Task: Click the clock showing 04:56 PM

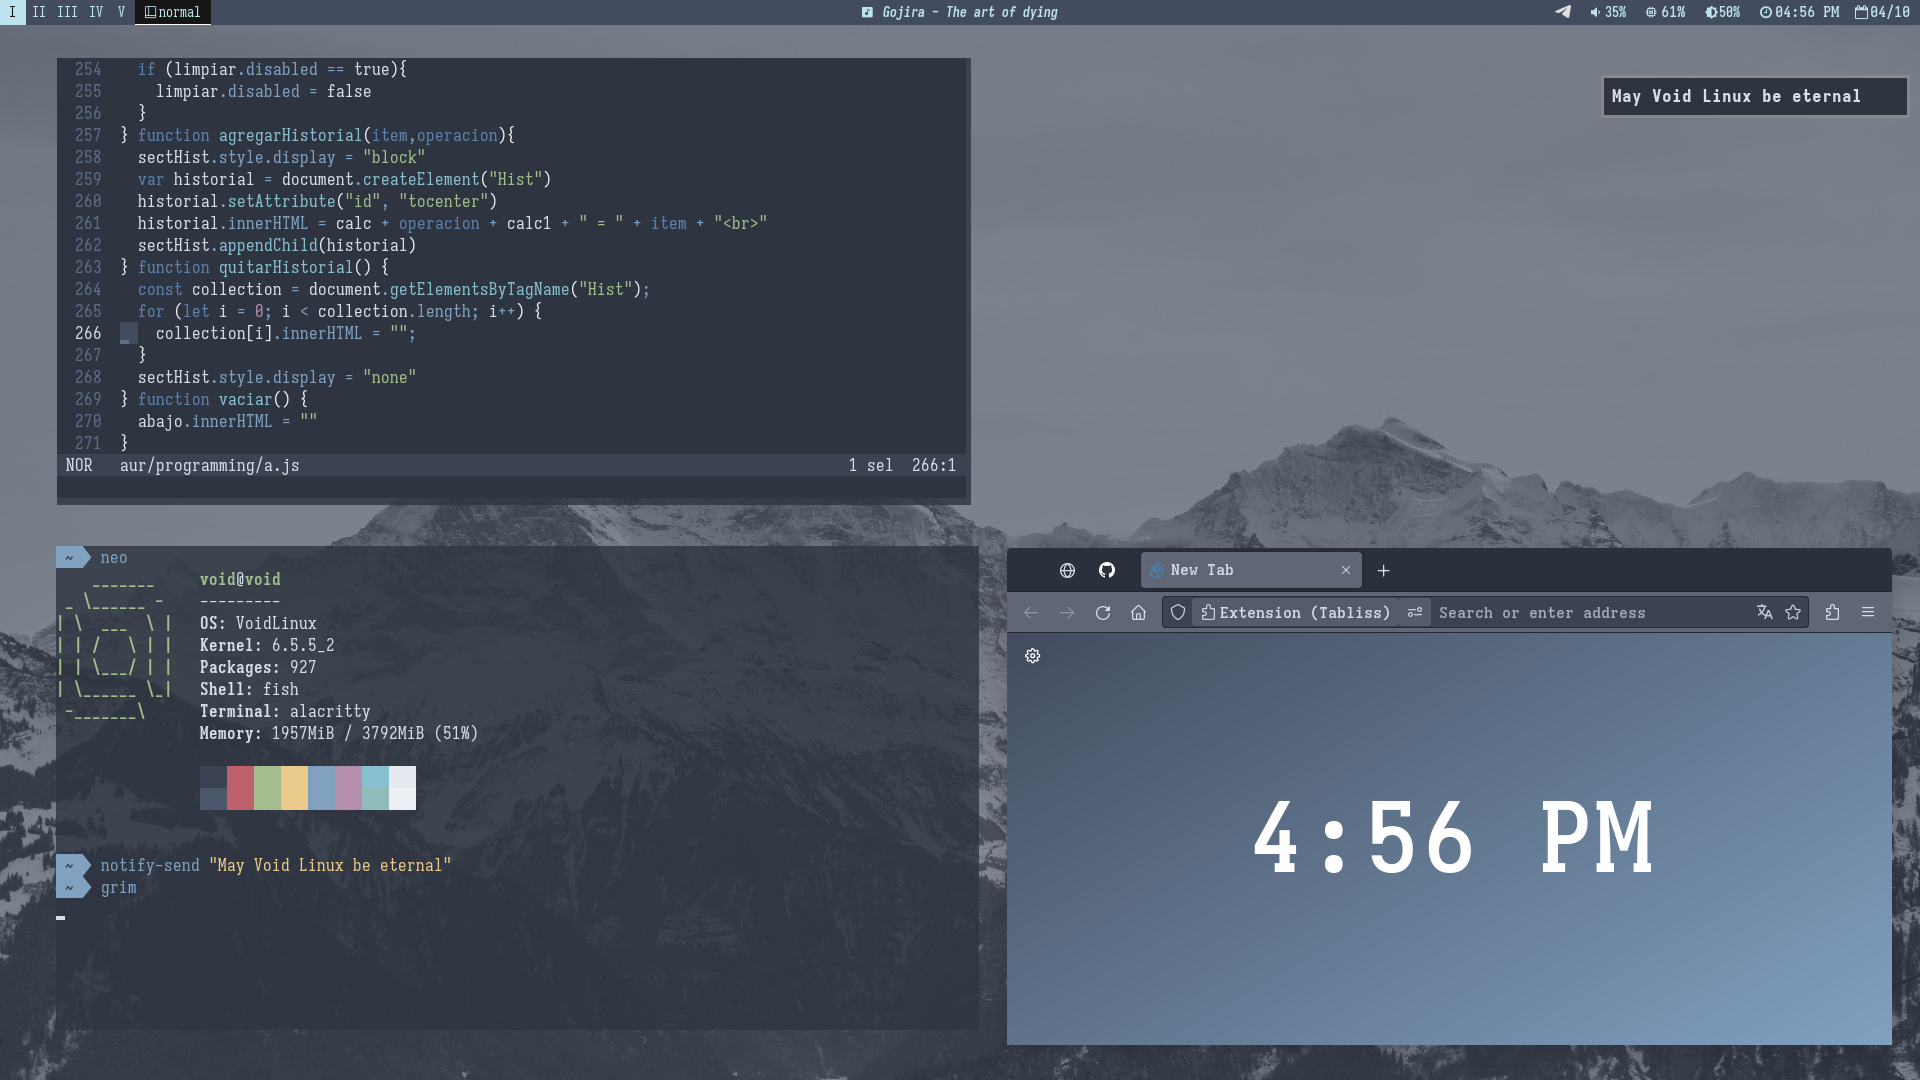Action: (x=1799, y=13)
